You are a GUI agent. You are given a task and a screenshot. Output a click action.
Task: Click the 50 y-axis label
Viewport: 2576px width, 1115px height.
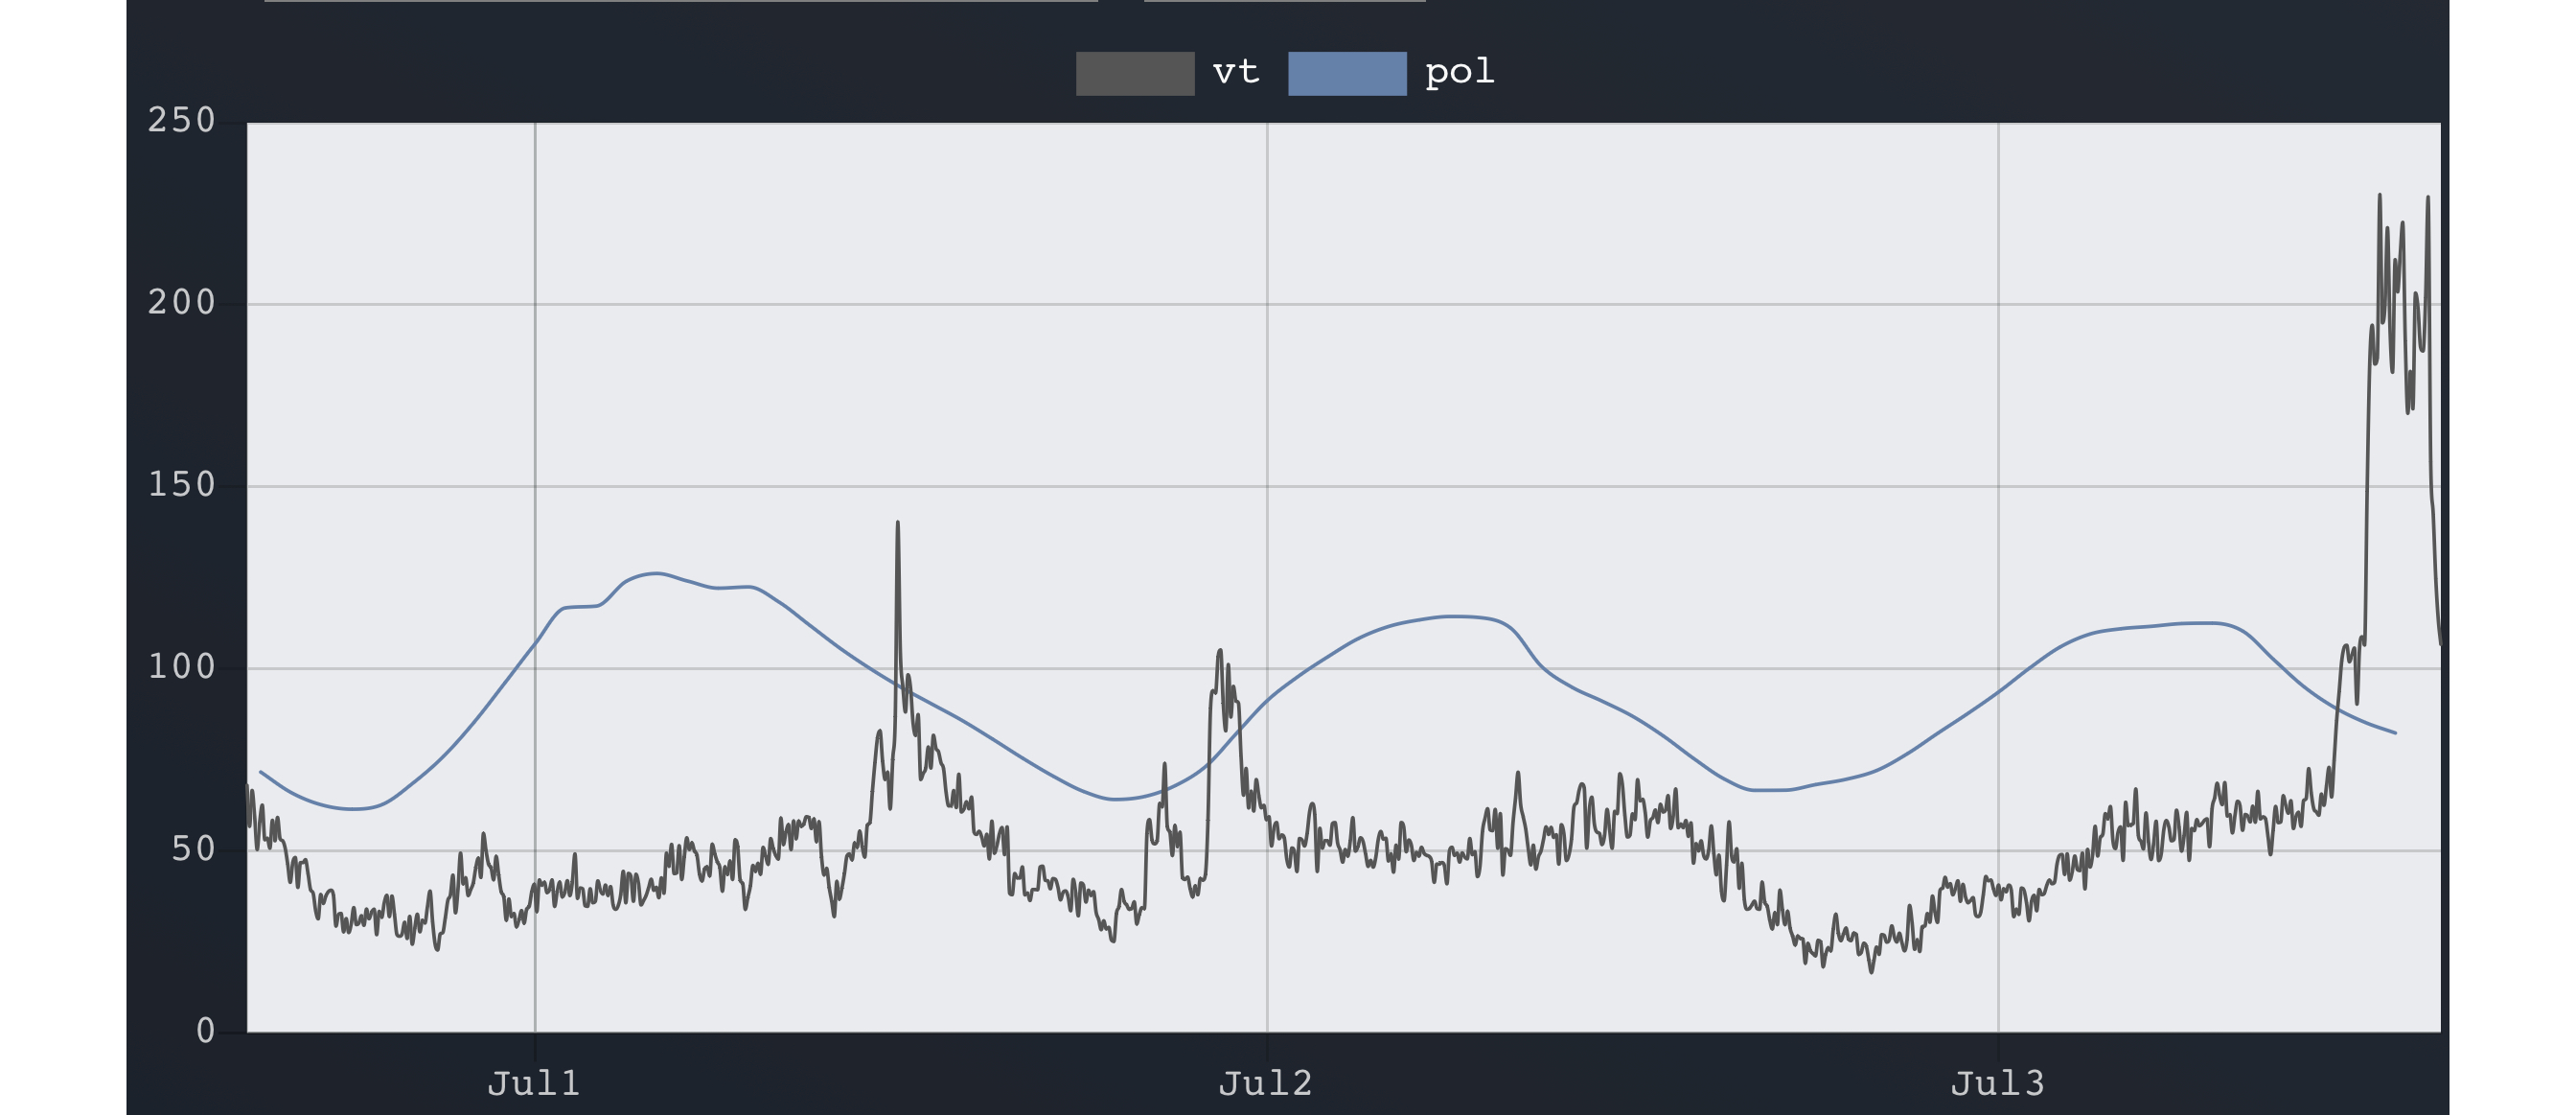tap(193, 849)
